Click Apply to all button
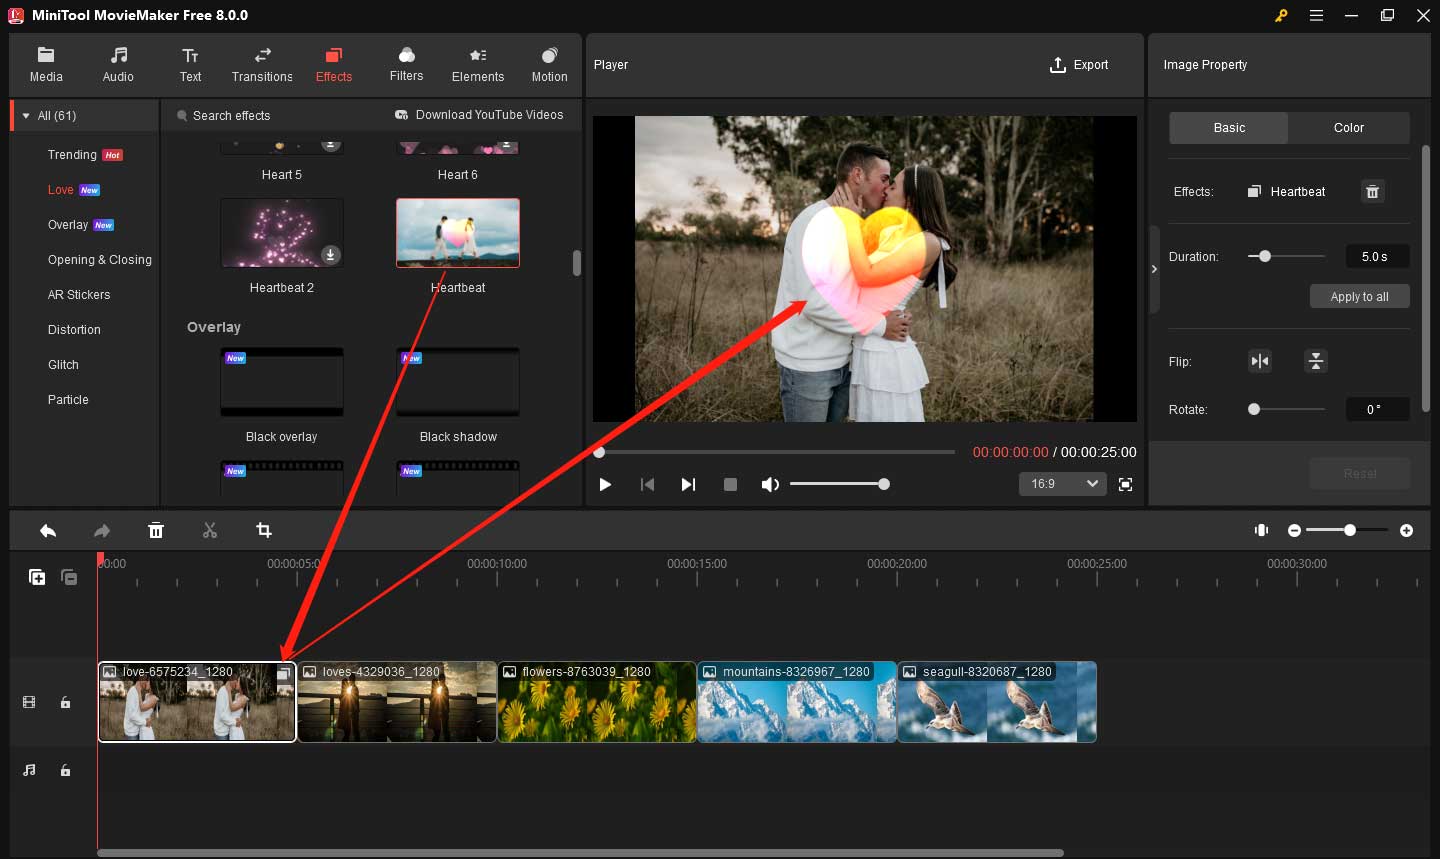1440x859 pixels. click(x=1359, y=296)
